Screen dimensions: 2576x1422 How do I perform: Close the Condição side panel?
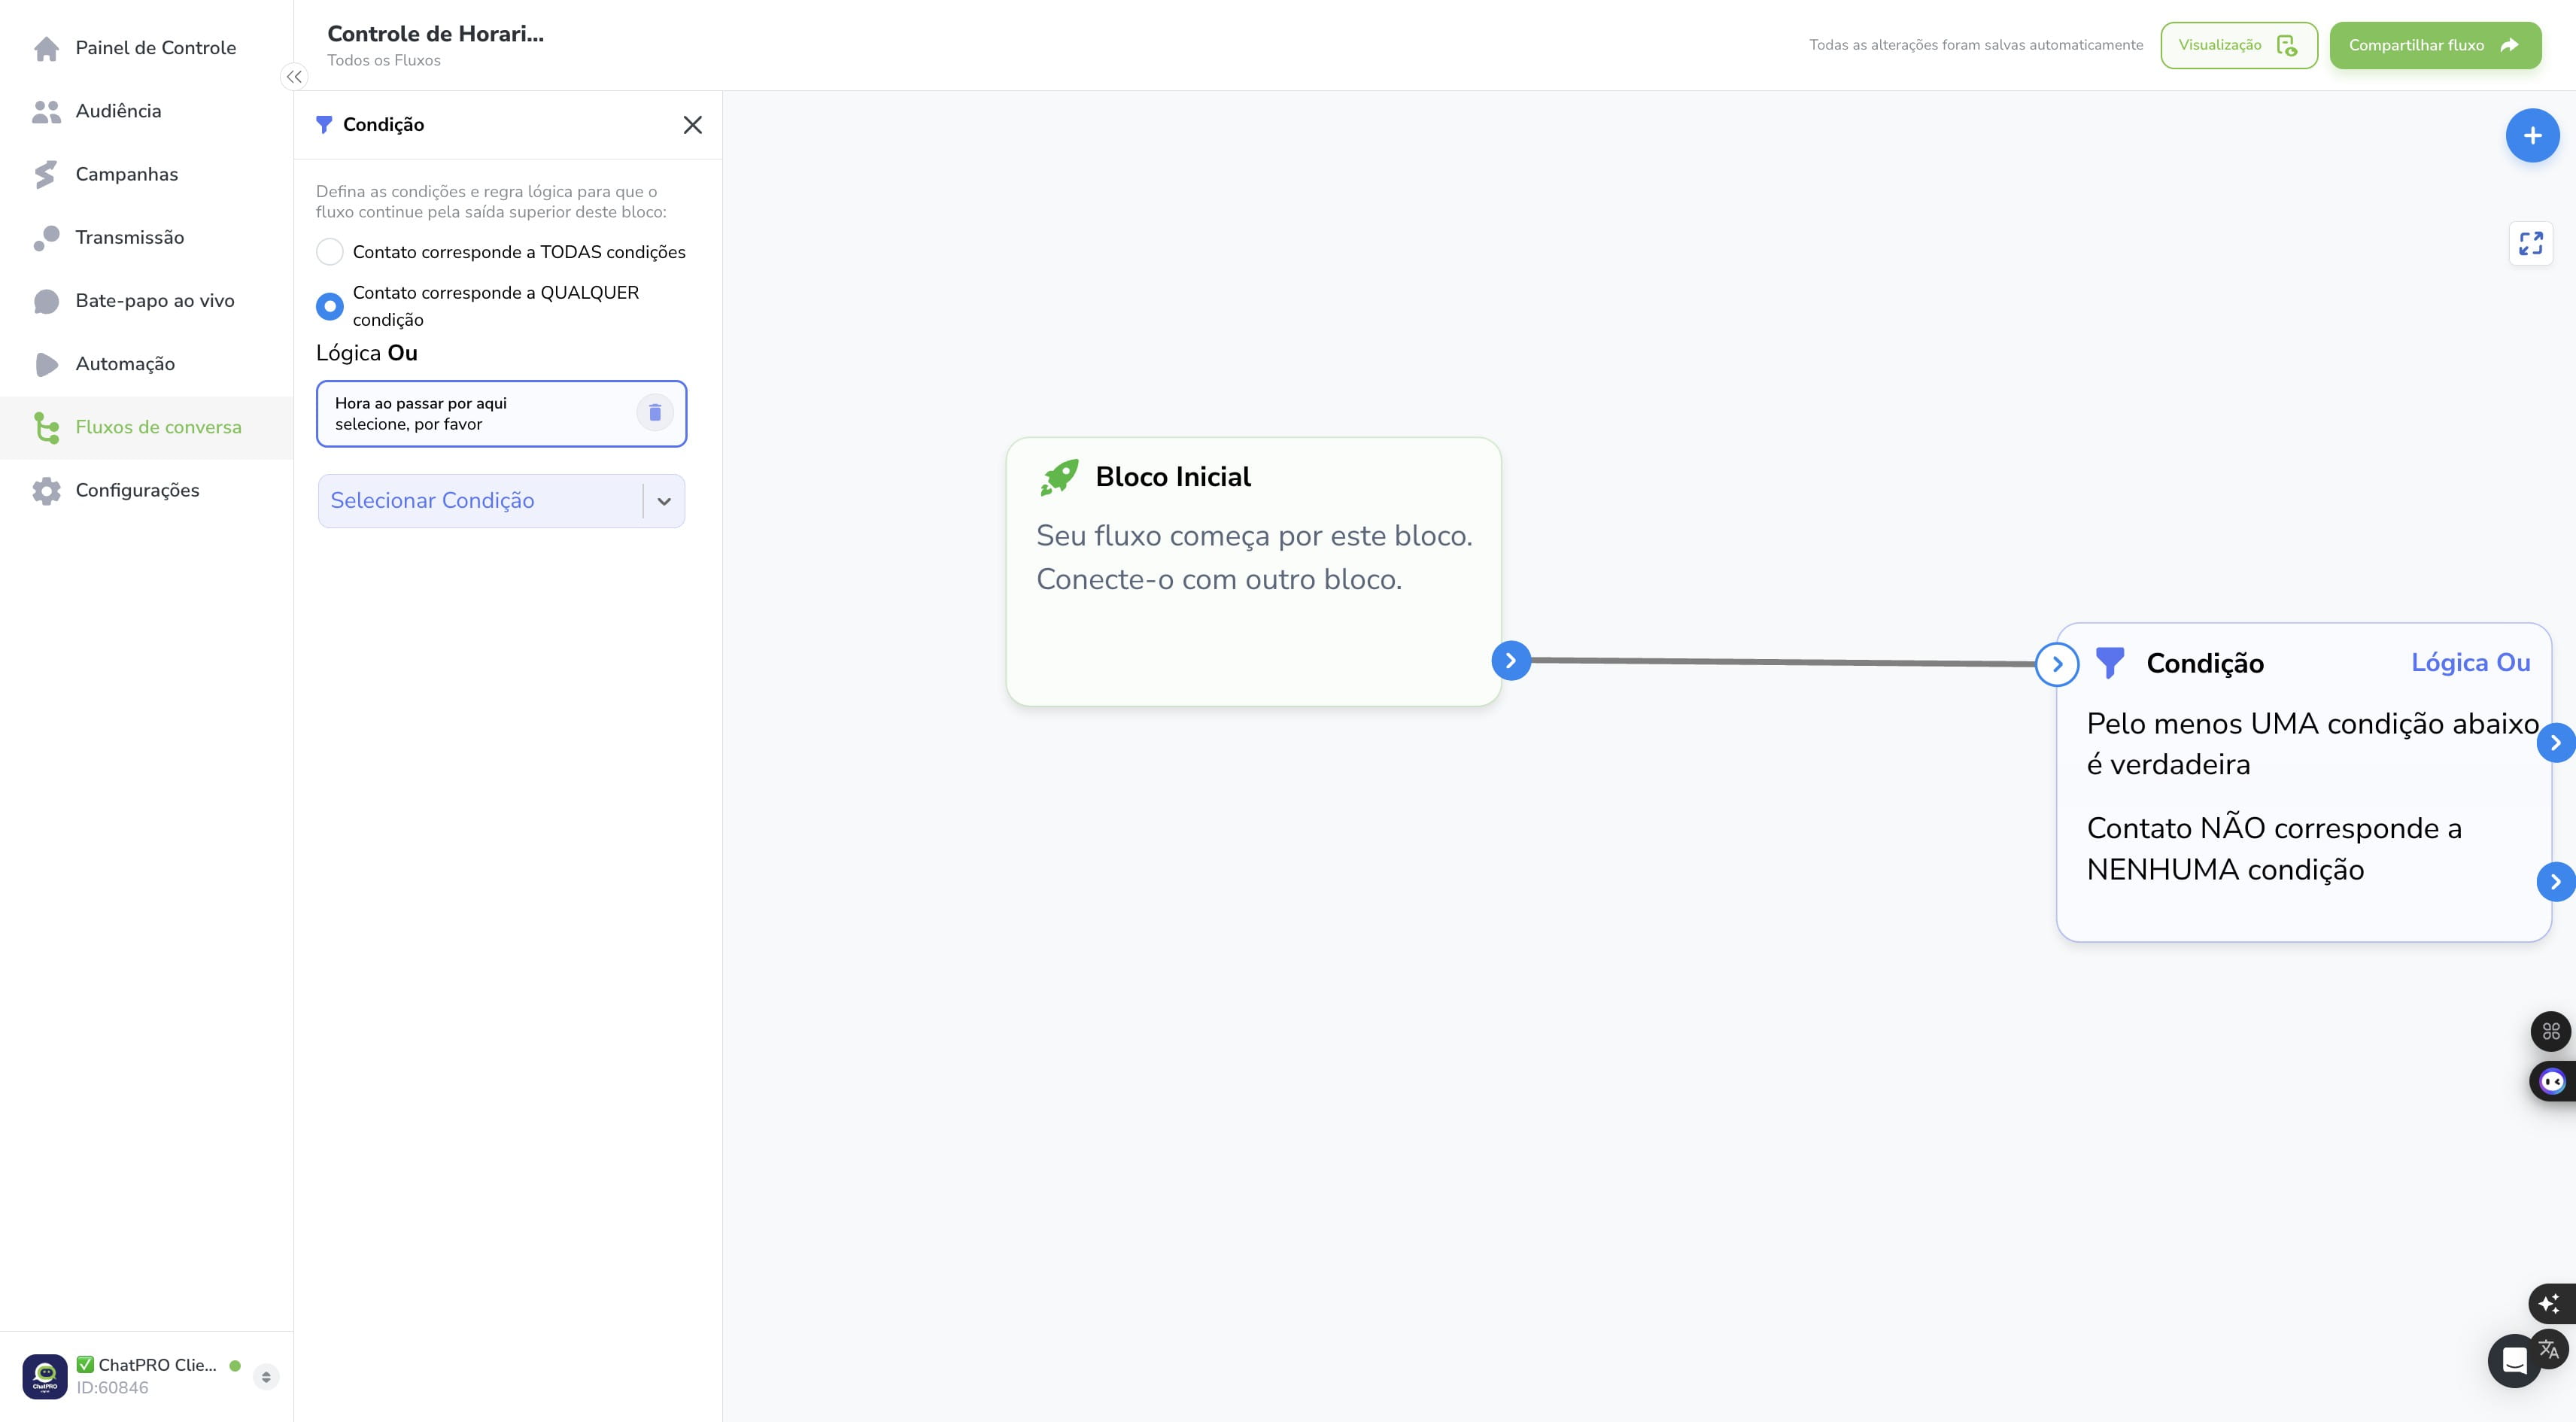(692, 125)
